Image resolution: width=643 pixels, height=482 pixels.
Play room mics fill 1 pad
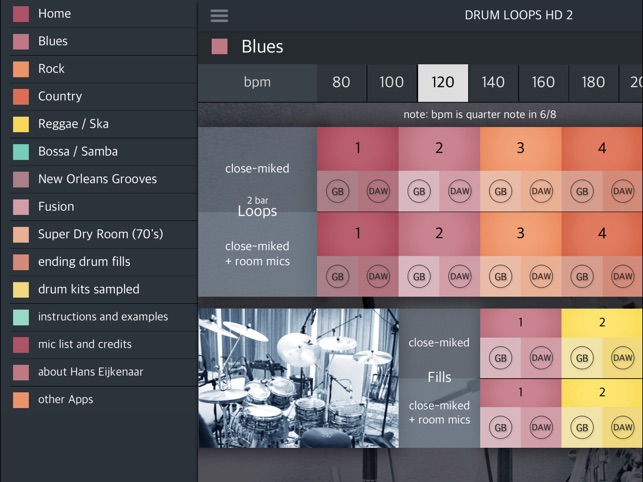521,393
